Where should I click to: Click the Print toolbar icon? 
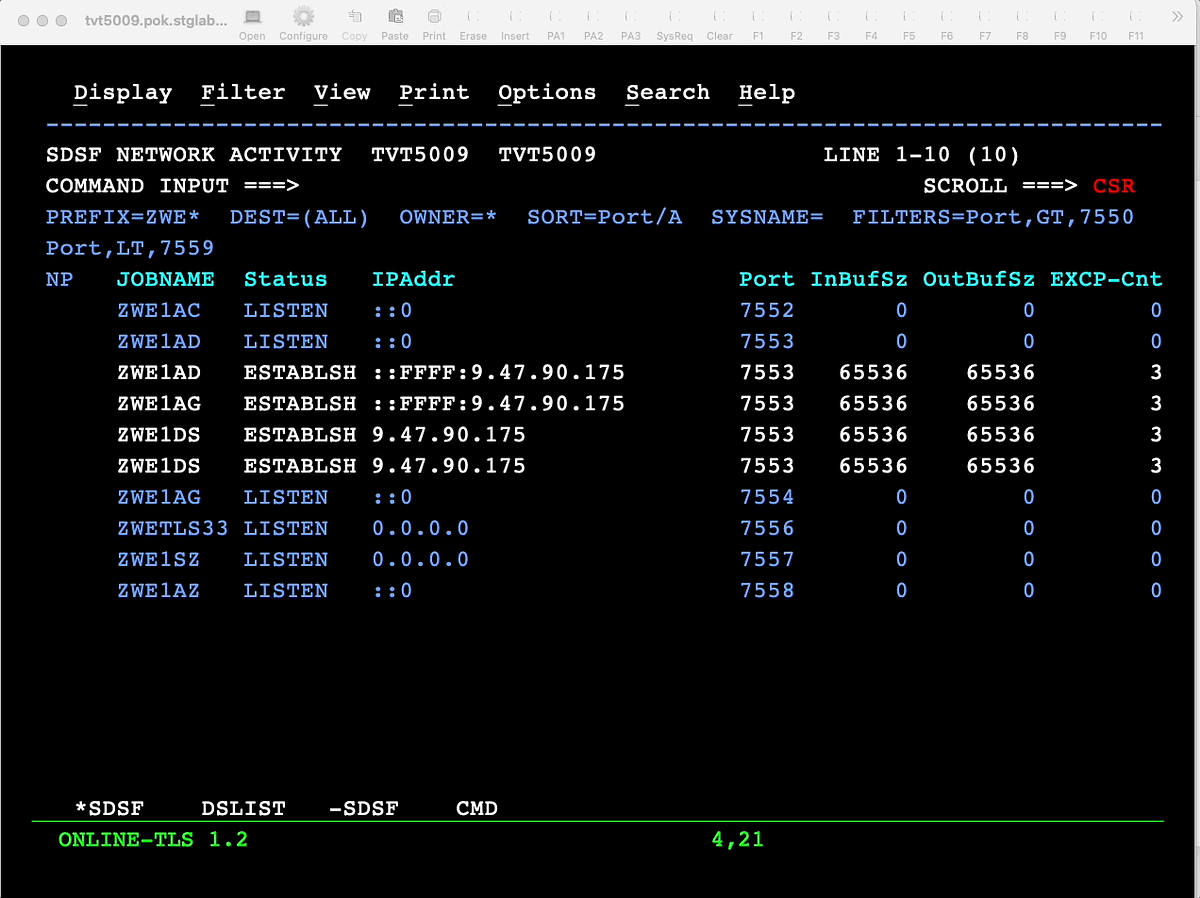tap(434, 17)
